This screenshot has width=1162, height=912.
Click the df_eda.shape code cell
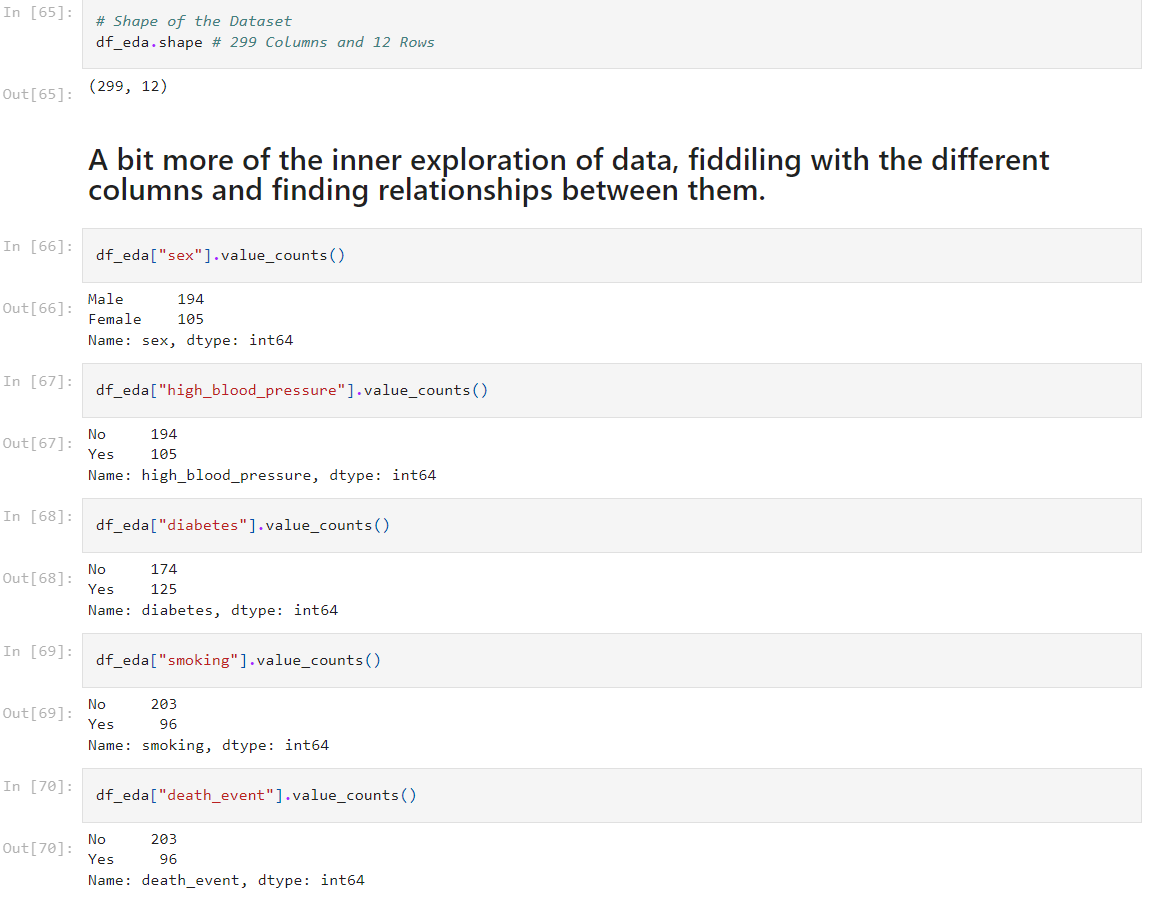pyautogui.click(x=610, y=33)
